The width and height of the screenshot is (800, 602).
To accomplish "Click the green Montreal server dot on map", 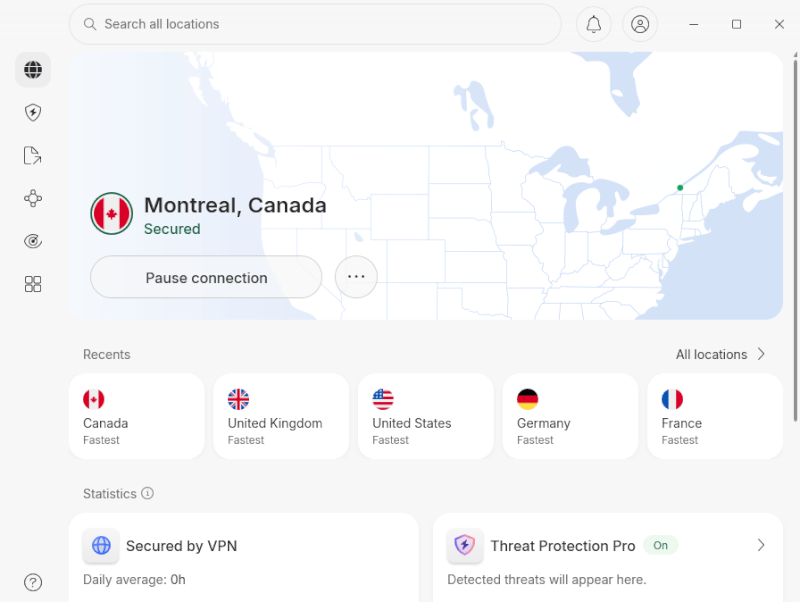I will tap(680, 188).
